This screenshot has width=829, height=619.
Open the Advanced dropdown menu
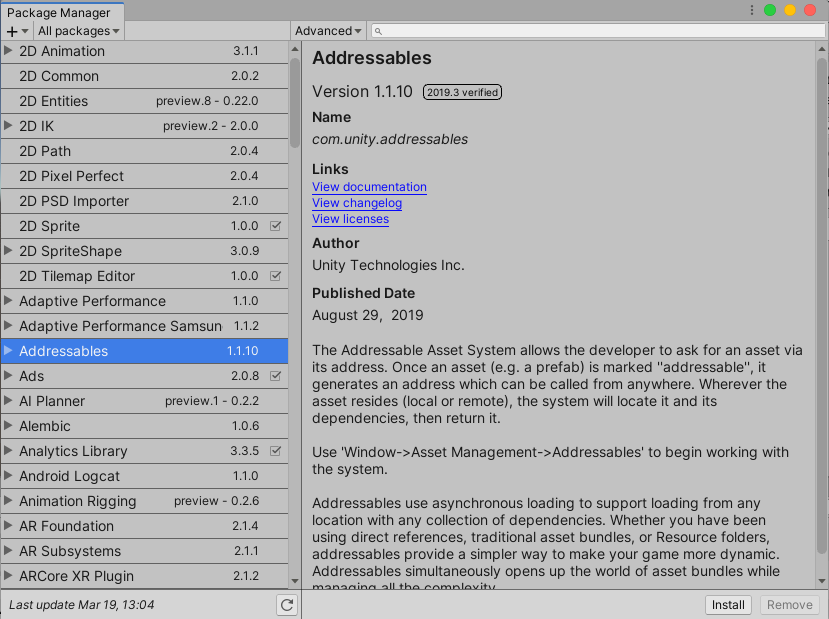click(x=328, y=31)
